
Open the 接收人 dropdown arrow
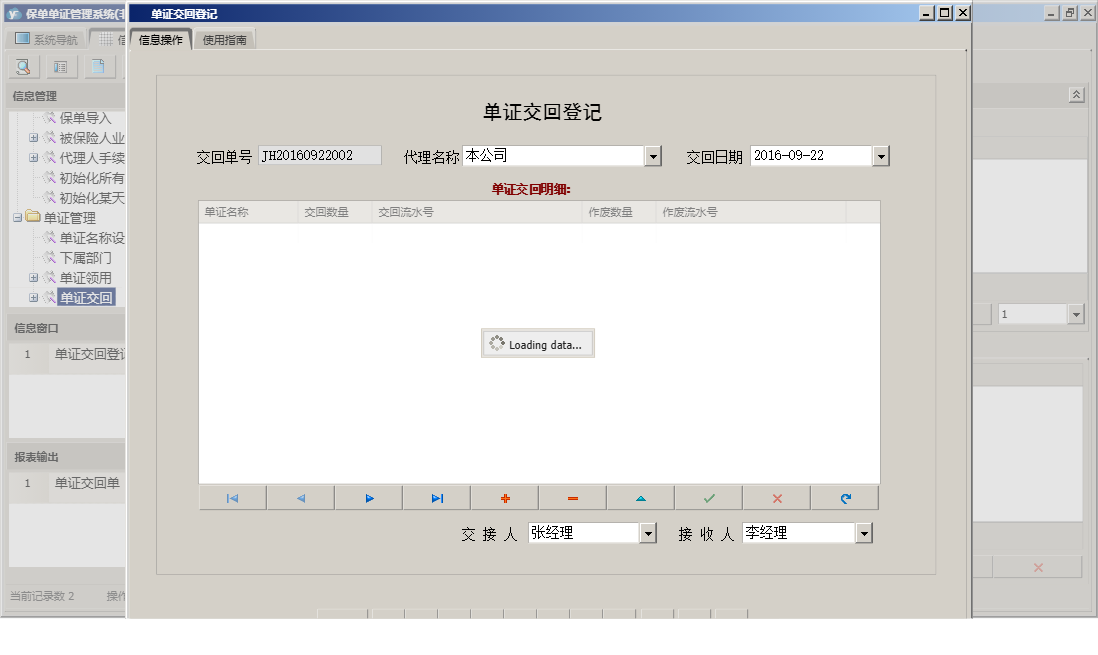864,534
